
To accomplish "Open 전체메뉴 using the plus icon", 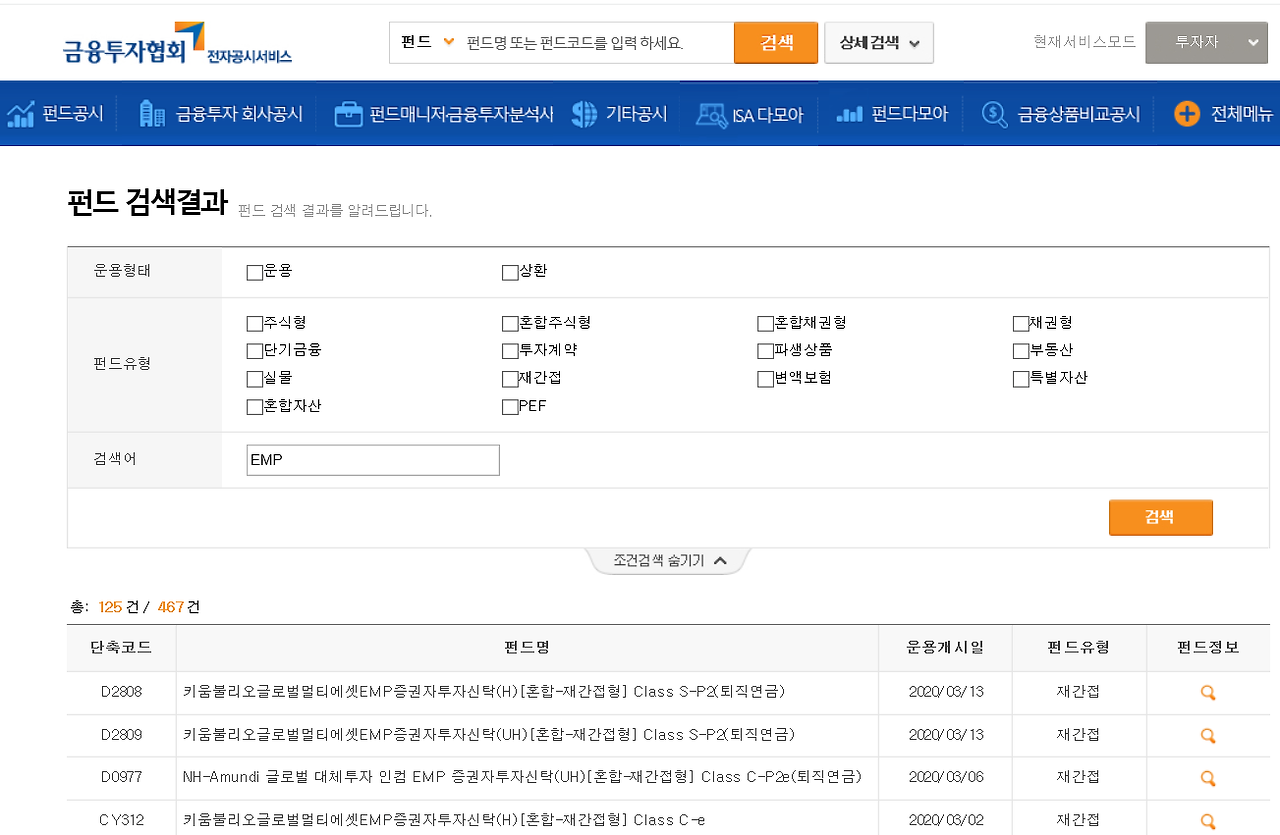I will (x=1187, y=113).
